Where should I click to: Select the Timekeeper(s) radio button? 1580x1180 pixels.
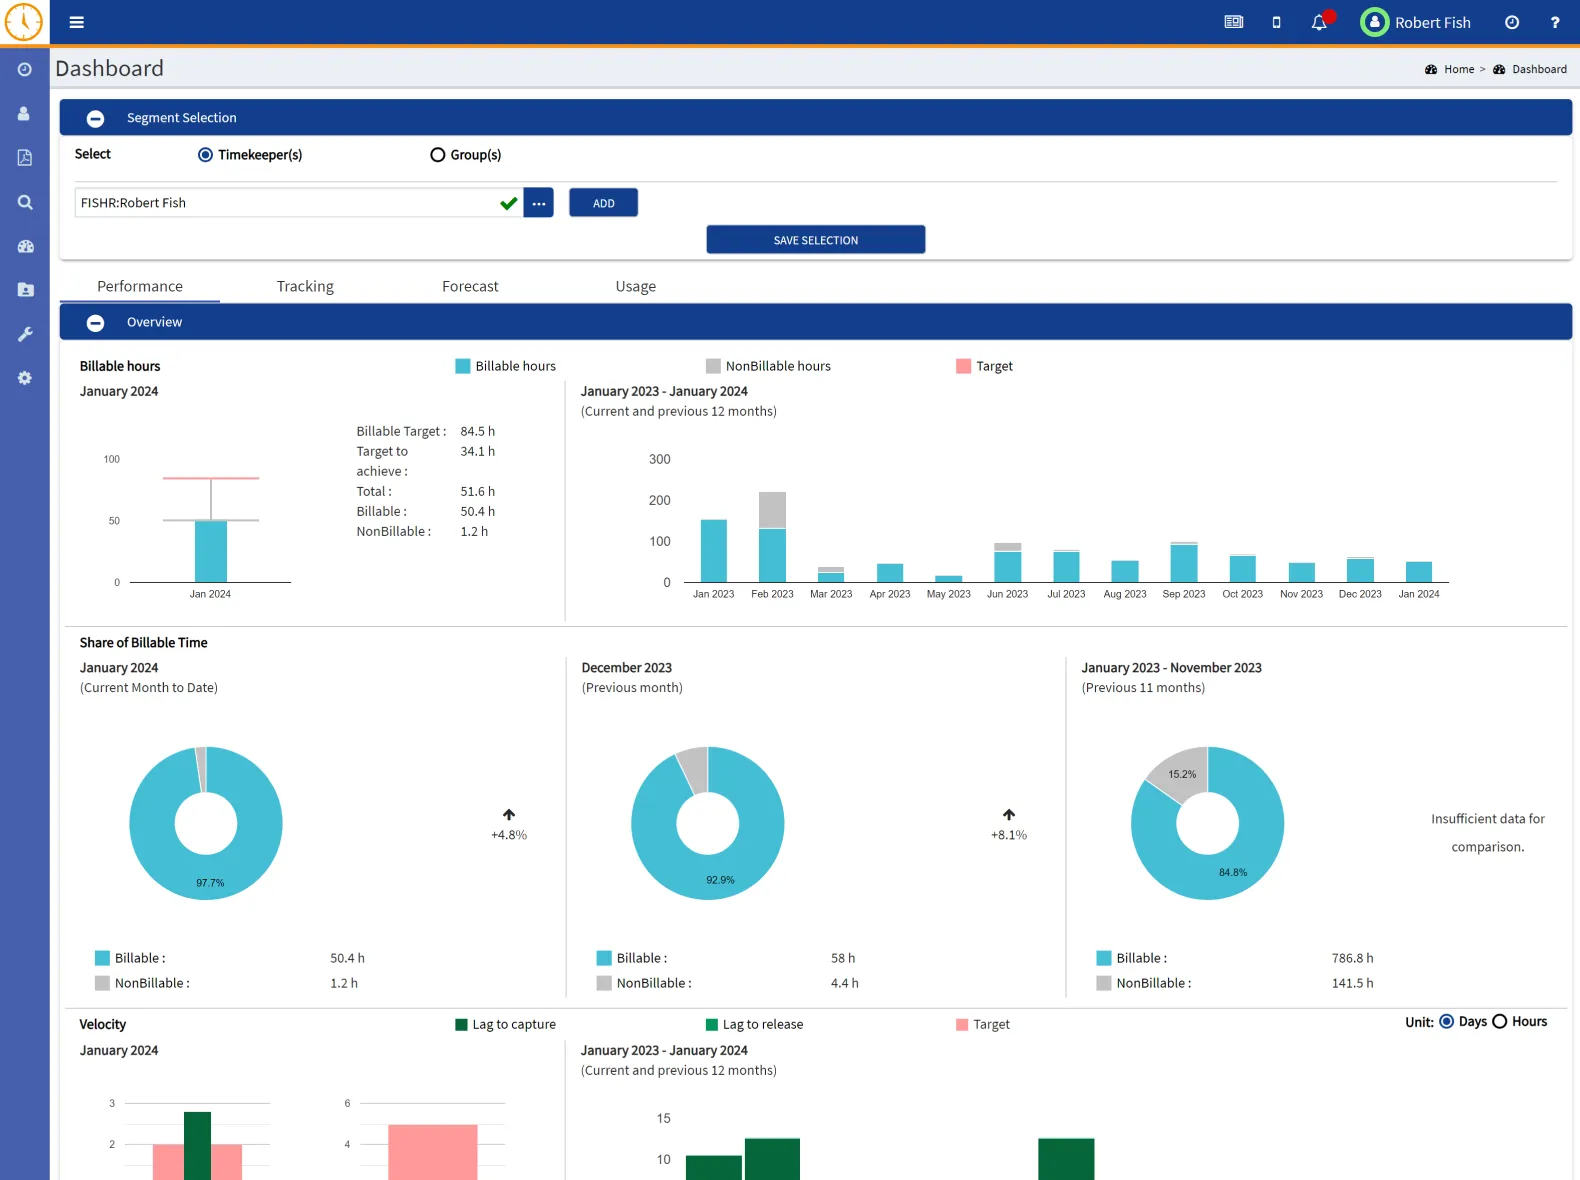tap(205, 155)
